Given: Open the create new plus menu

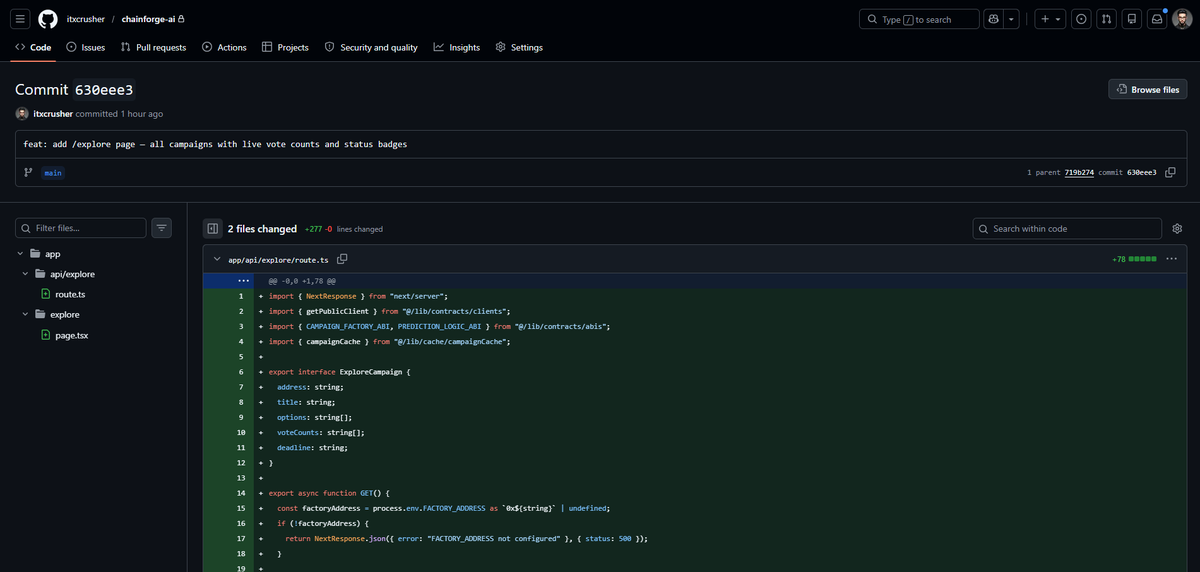Looking at the screenshot, I should tap(1049, 19).
